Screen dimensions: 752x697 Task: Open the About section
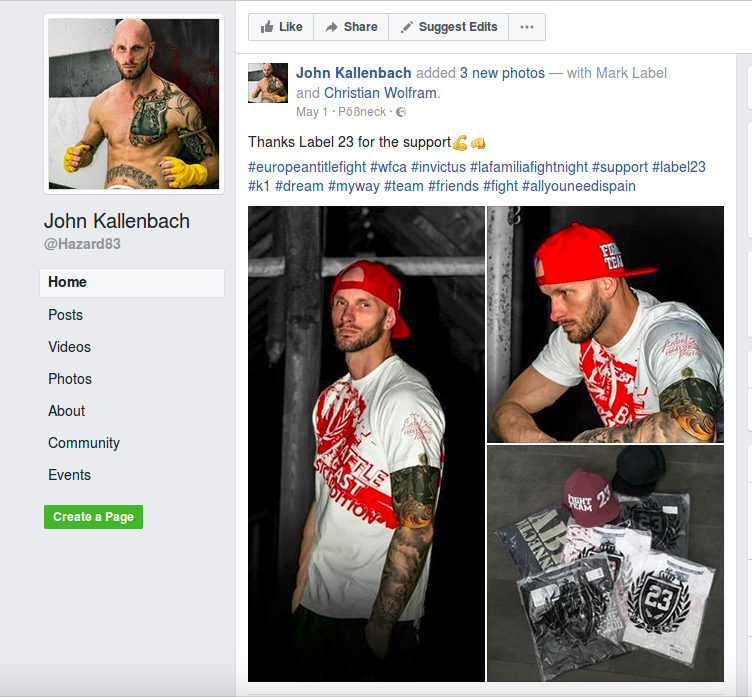point(66,411)
